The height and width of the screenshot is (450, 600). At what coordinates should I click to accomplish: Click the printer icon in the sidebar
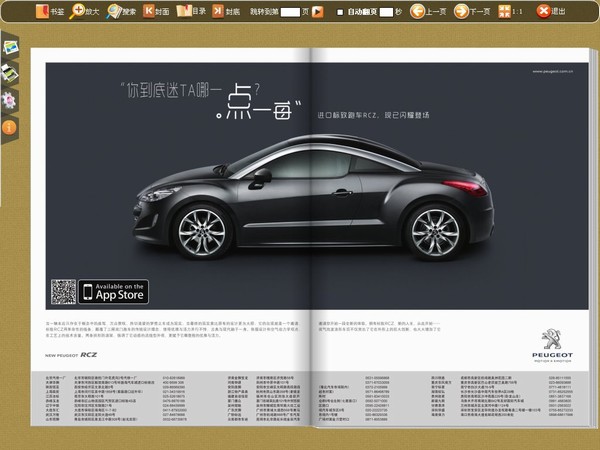(x=10, y=73)
